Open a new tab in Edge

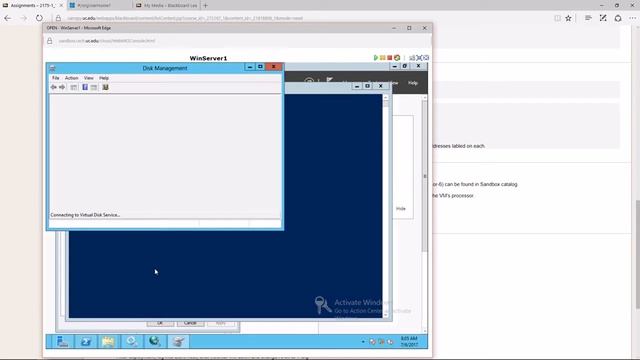point(206,5)
